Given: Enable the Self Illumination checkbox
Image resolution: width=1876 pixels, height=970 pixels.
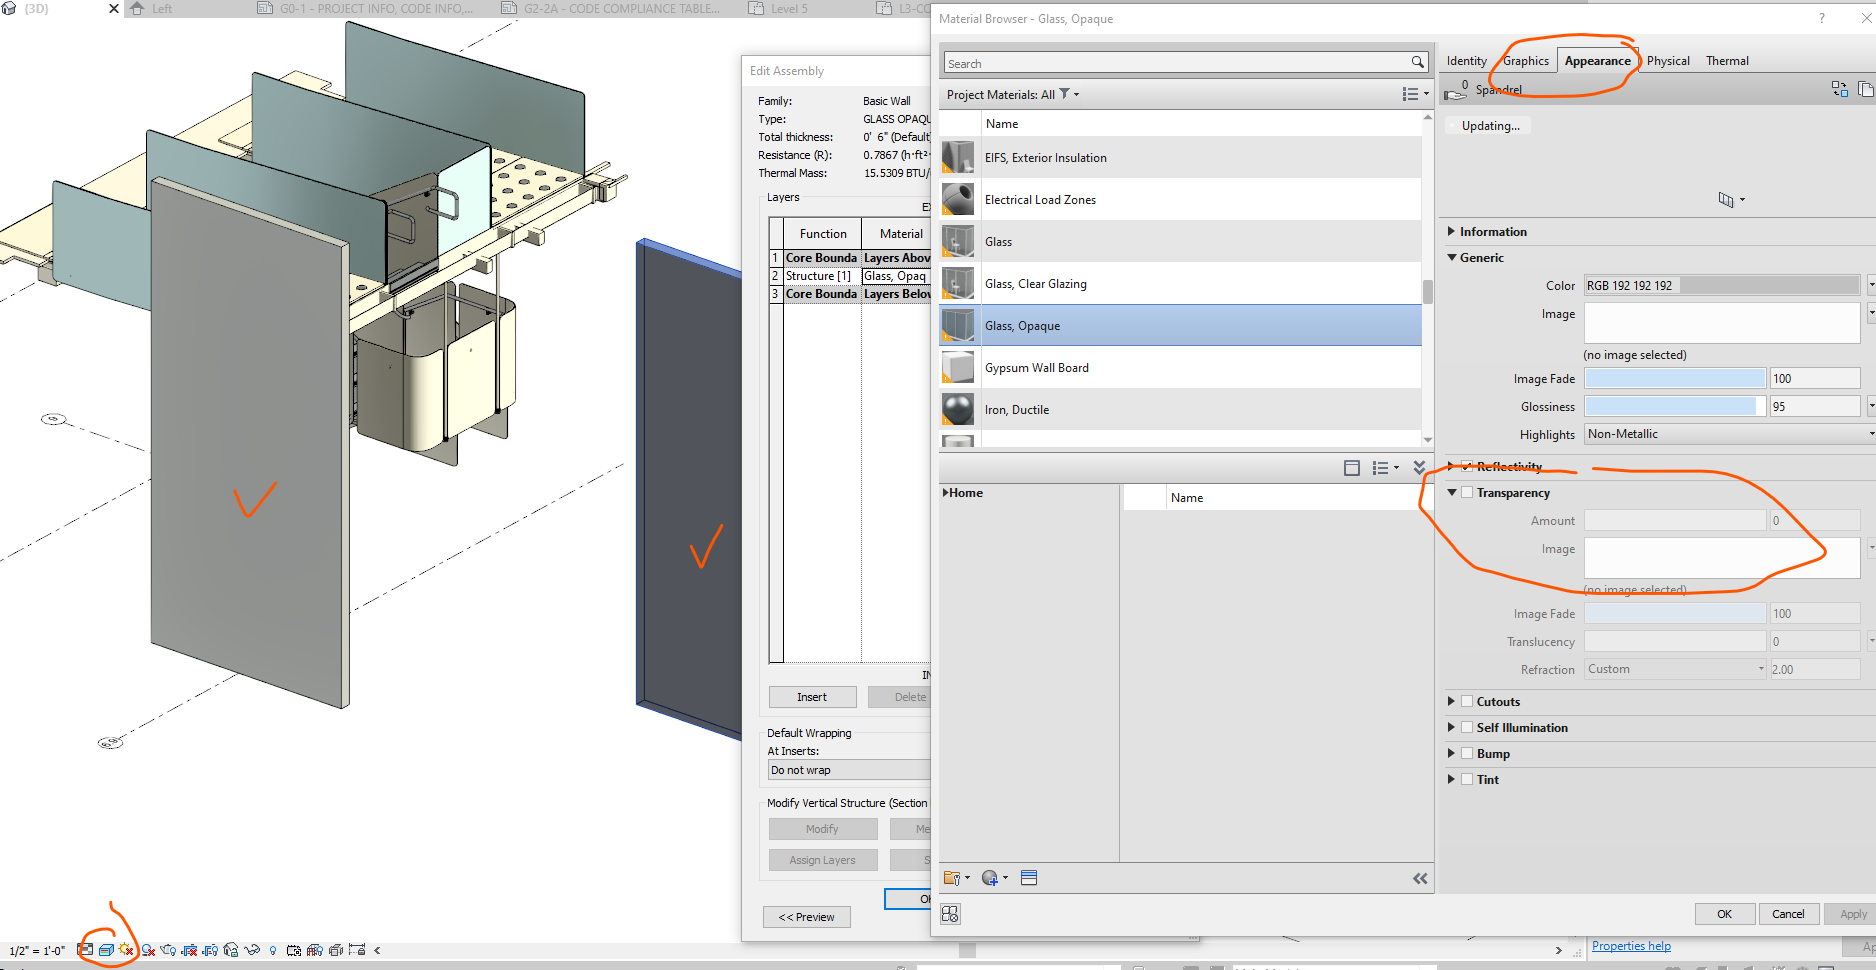Looking at the screenshot, I should click(x=1467, y=727).
